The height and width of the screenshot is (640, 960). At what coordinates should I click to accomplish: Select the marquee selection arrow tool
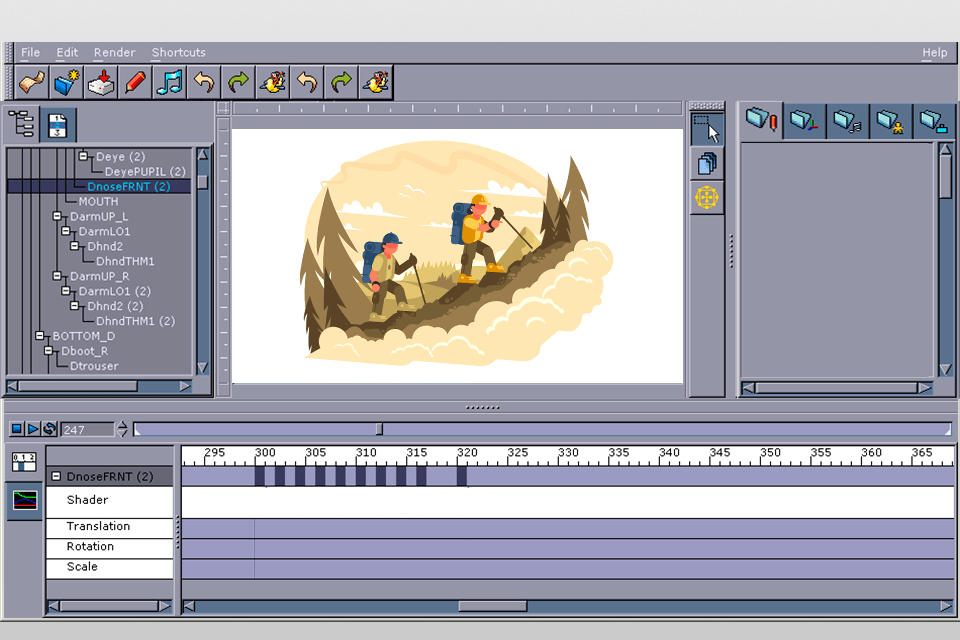click(x=707, y=129)
